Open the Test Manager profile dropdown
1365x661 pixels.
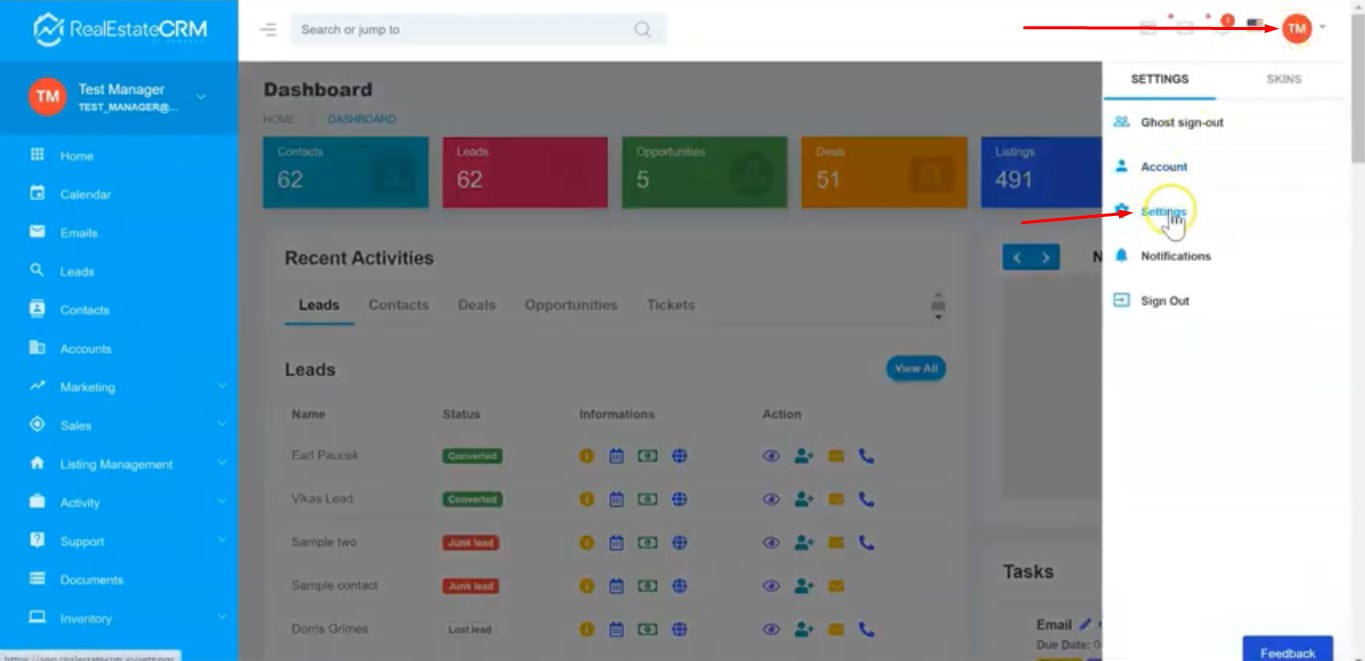[200, 97]
